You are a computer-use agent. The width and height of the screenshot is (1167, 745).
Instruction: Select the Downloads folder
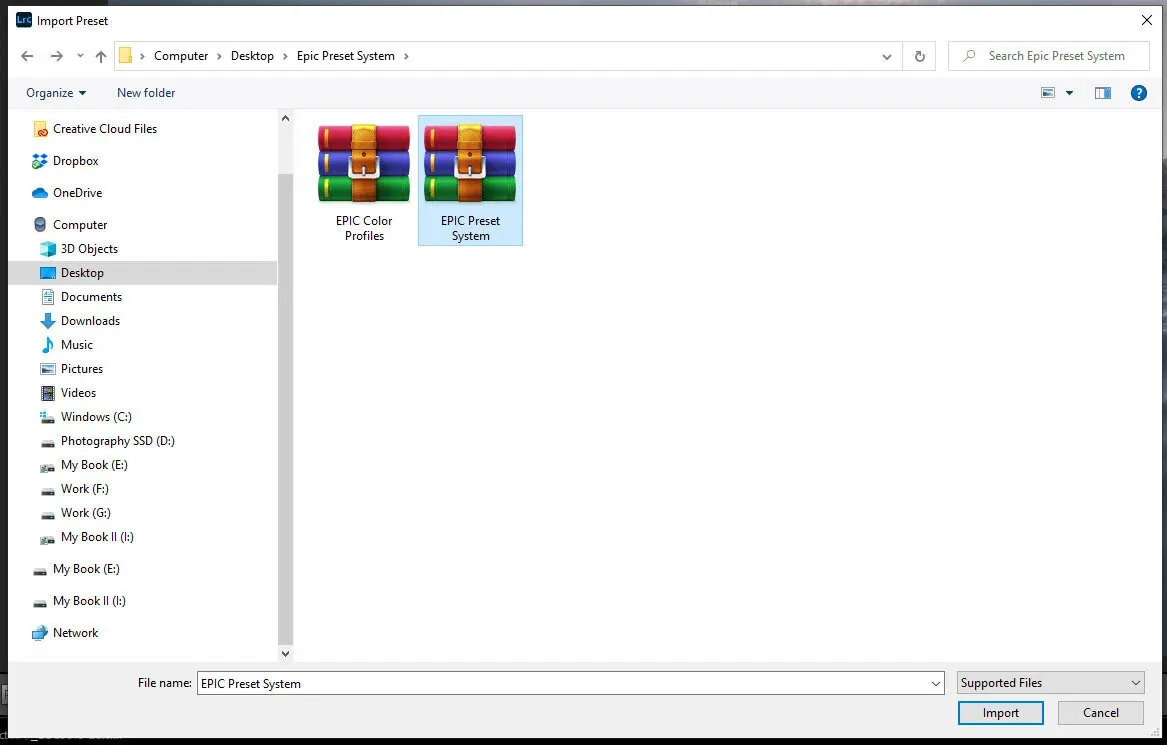click(x=89, y=320)
